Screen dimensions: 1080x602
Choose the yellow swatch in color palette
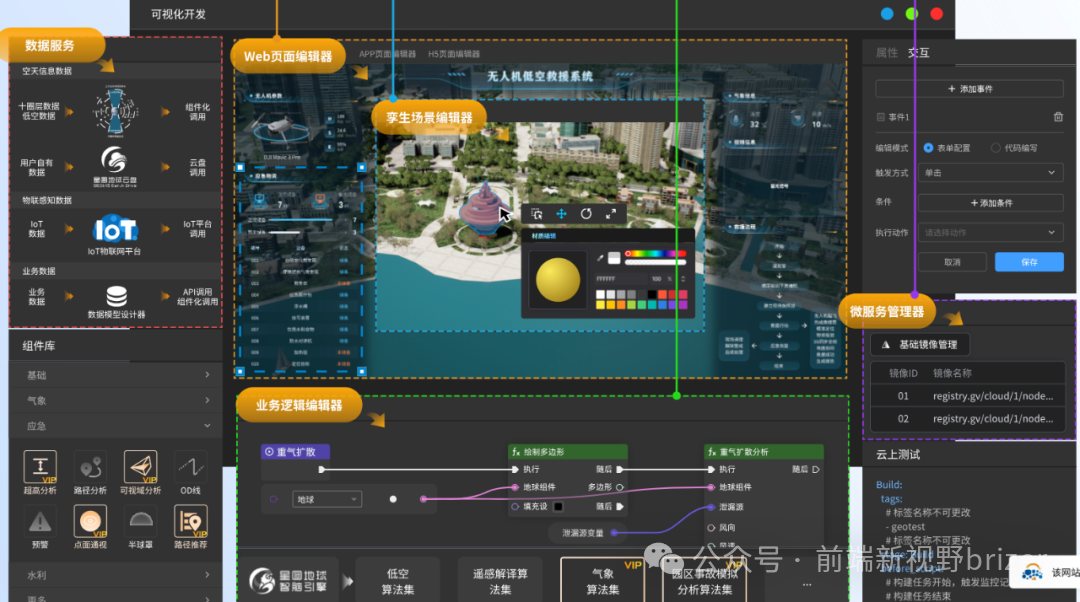pos(601,304)
